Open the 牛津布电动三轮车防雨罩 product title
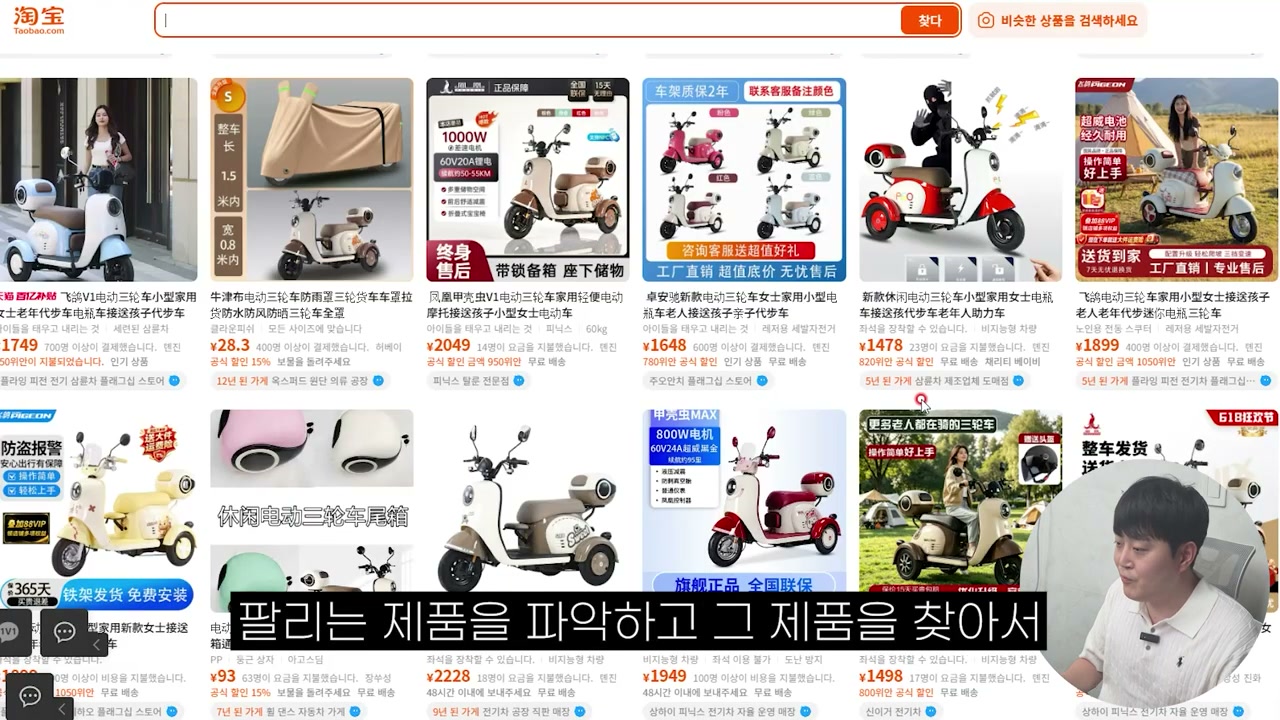1280x720 pixels. tap(311, 305)
